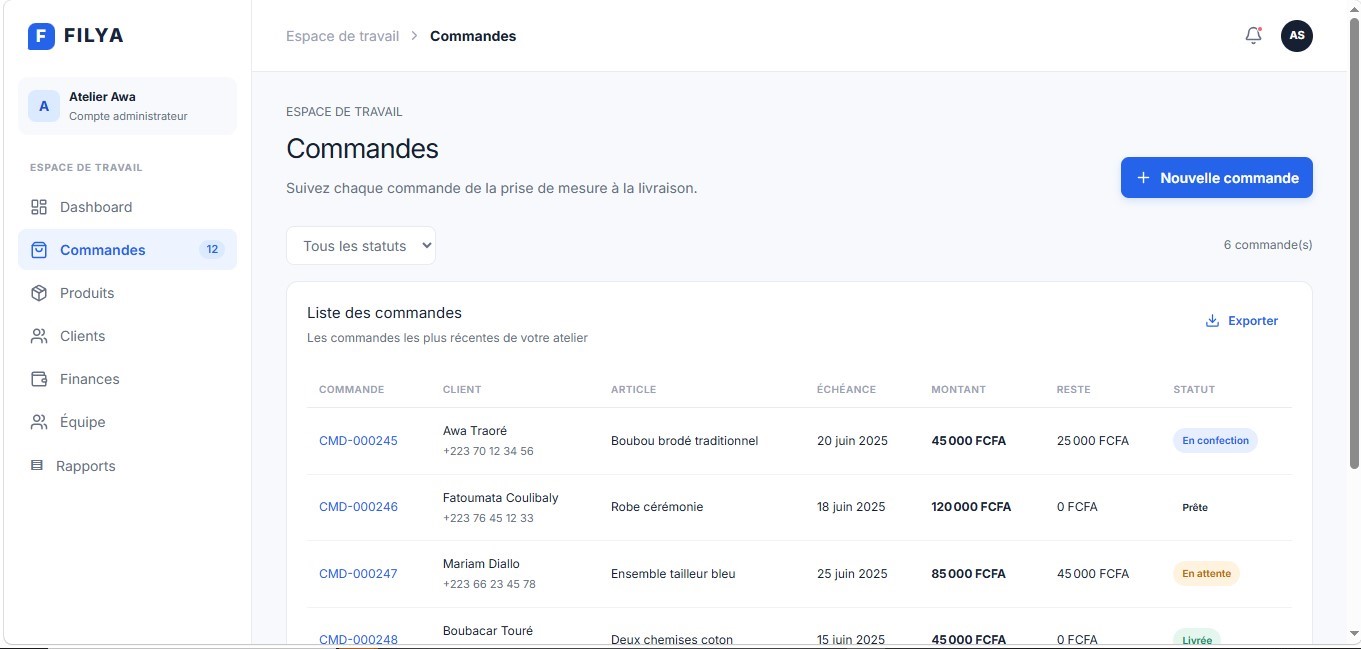This screenshot has height=649, width=1361.
Task: Click the ÉCHÉANCE column header
Action: pyautogui.click(x=846, y=390)
